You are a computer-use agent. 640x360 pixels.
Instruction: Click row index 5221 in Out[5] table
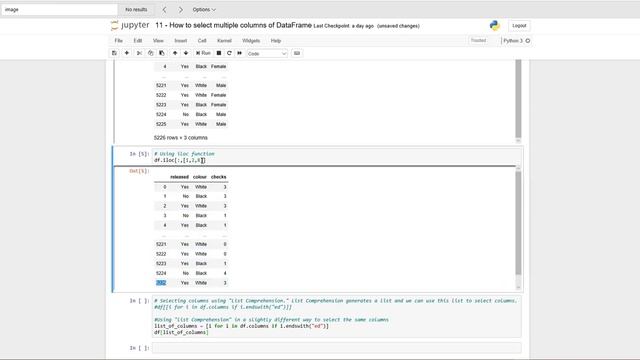point(161,244)
